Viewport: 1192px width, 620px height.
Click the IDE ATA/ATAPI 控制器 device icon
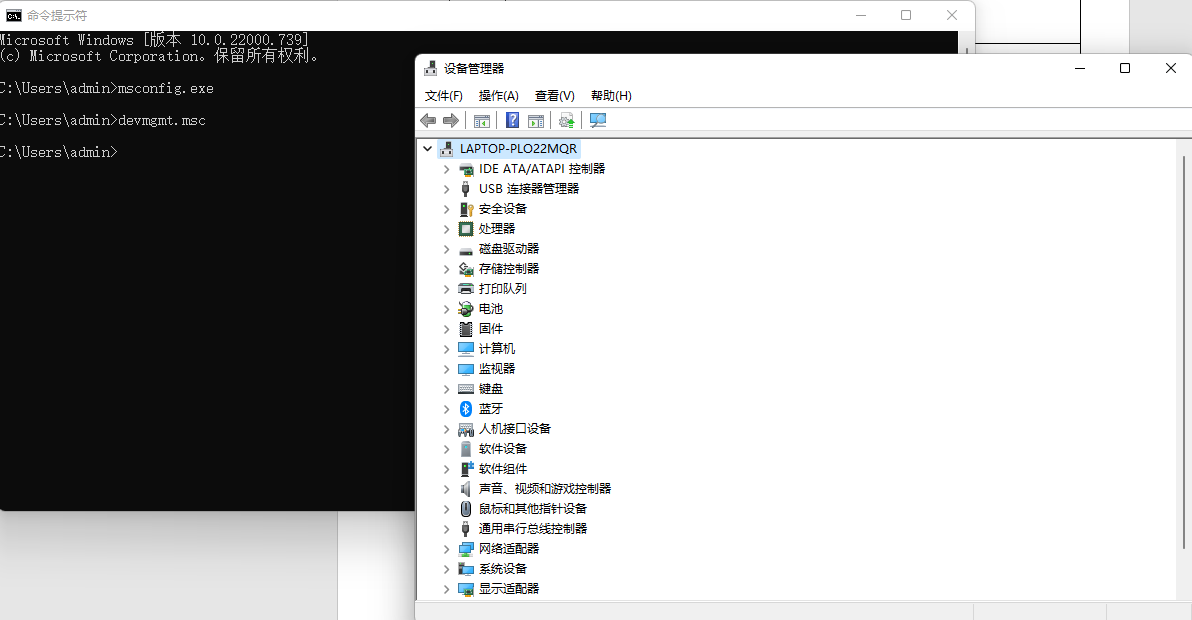coord(466,169)
